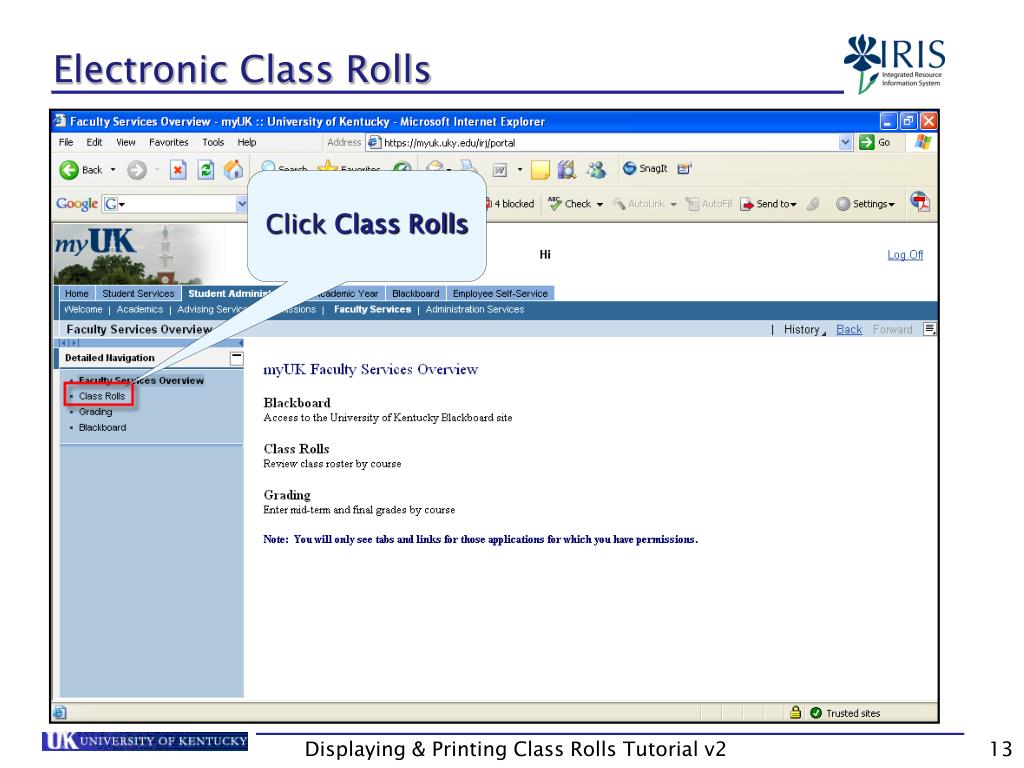Click the green Back arrow icon
1024x768 pixels.
pos(69,170)
